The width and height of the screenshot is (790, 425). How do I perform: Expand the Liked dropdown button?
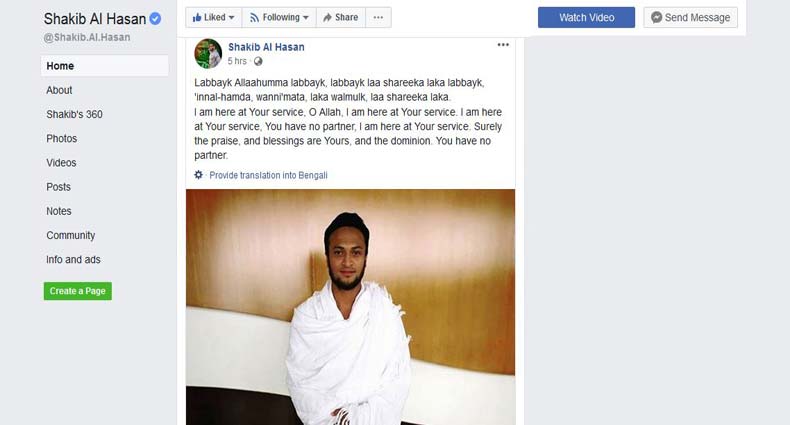[214, 18]
